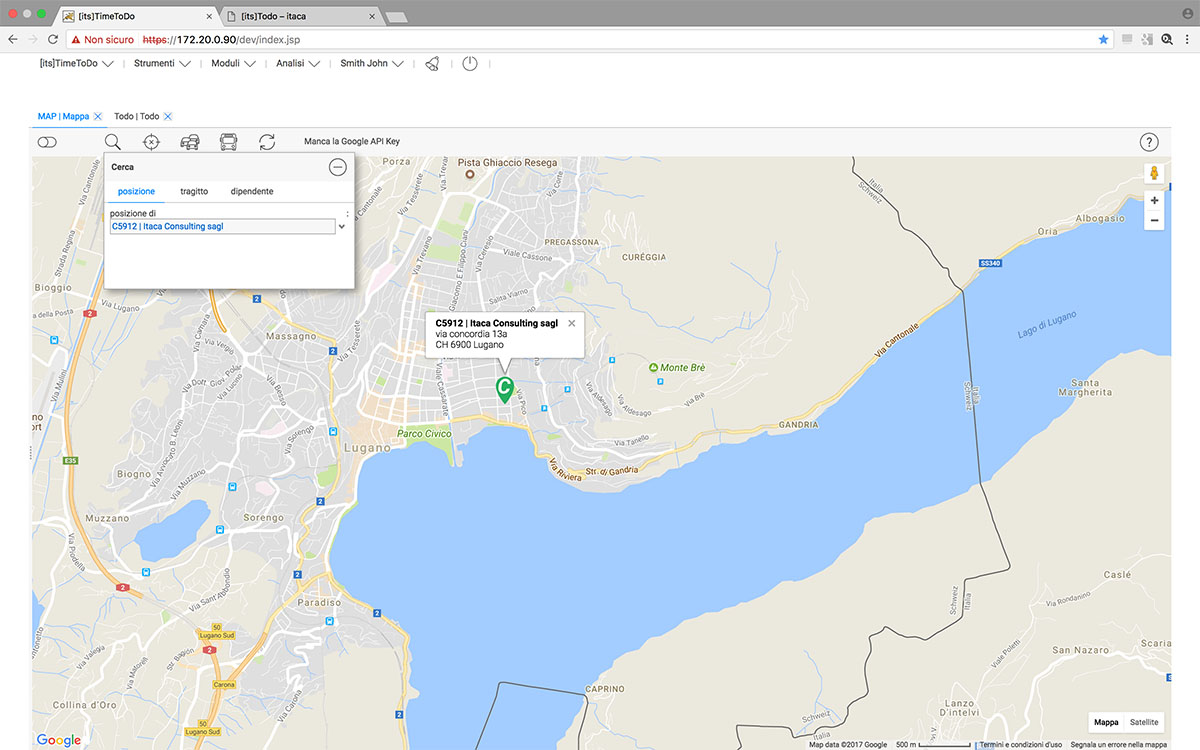Switch map view to Satellite
This screenshot has width=1200, height=750.
[1144, 722]
